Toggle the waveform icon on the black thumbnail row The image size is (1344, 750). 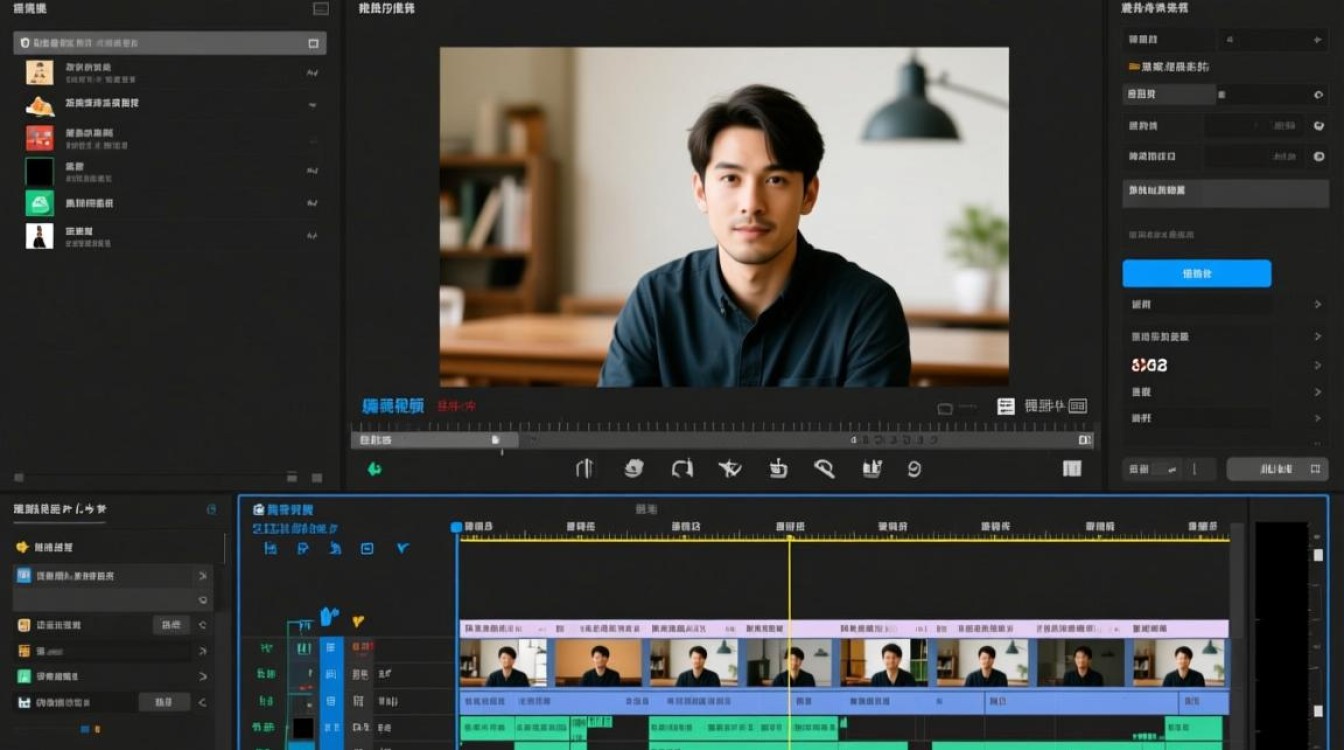(x=312, y=170)
